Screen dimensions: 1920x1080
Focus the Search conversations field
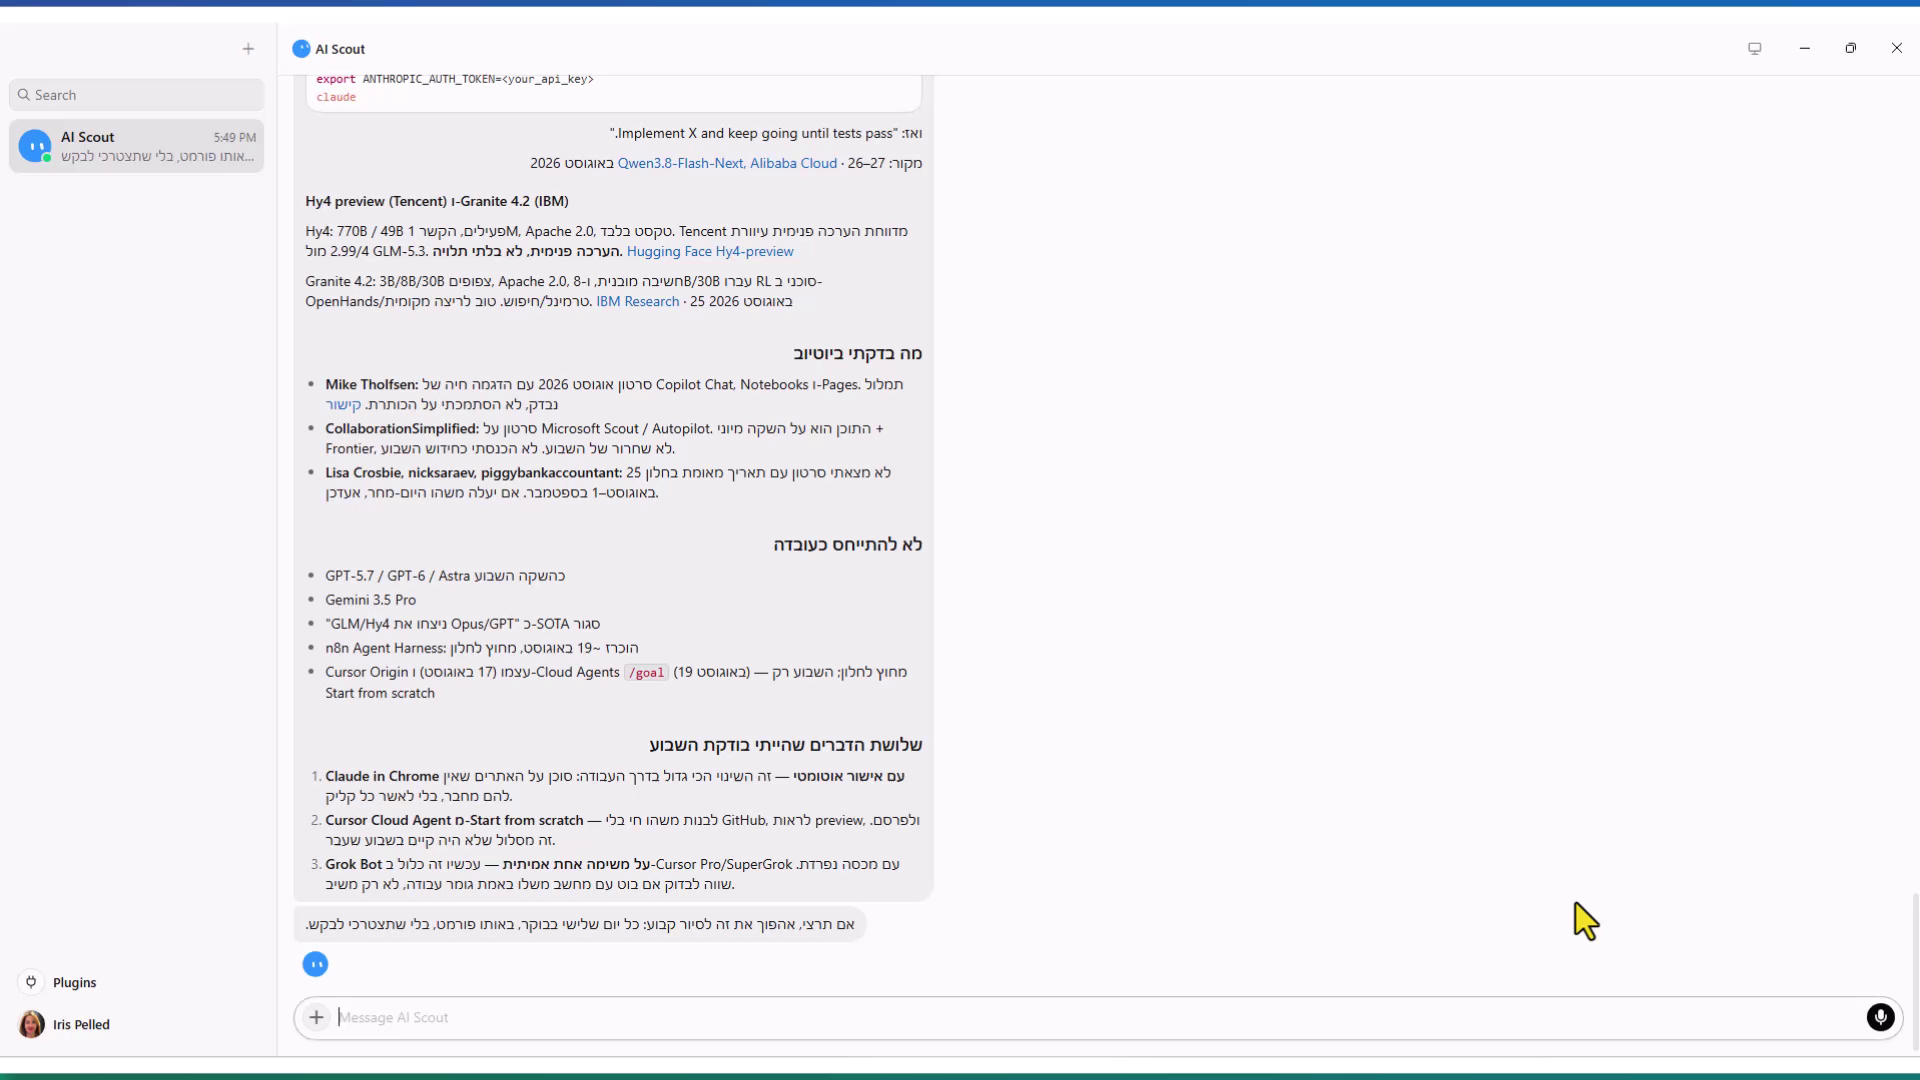click(137, 95)
